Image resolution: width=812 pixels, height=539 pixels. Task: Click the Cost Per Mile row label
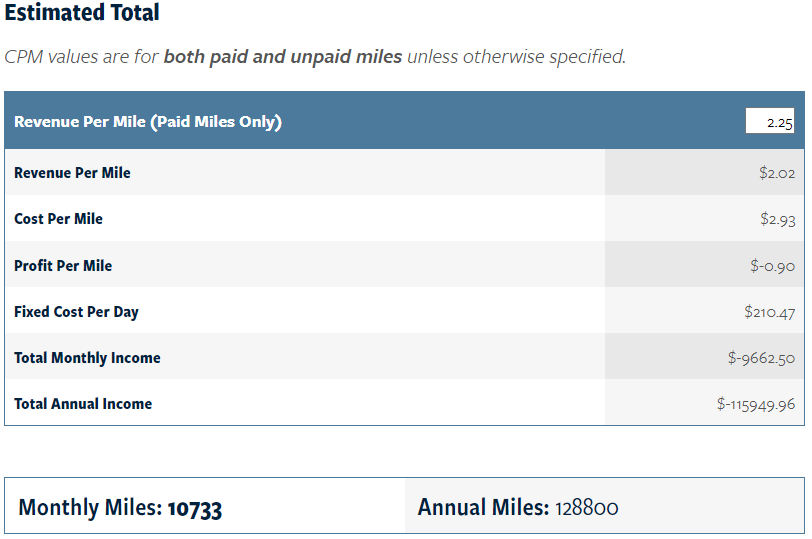click(x=58, y=219)
